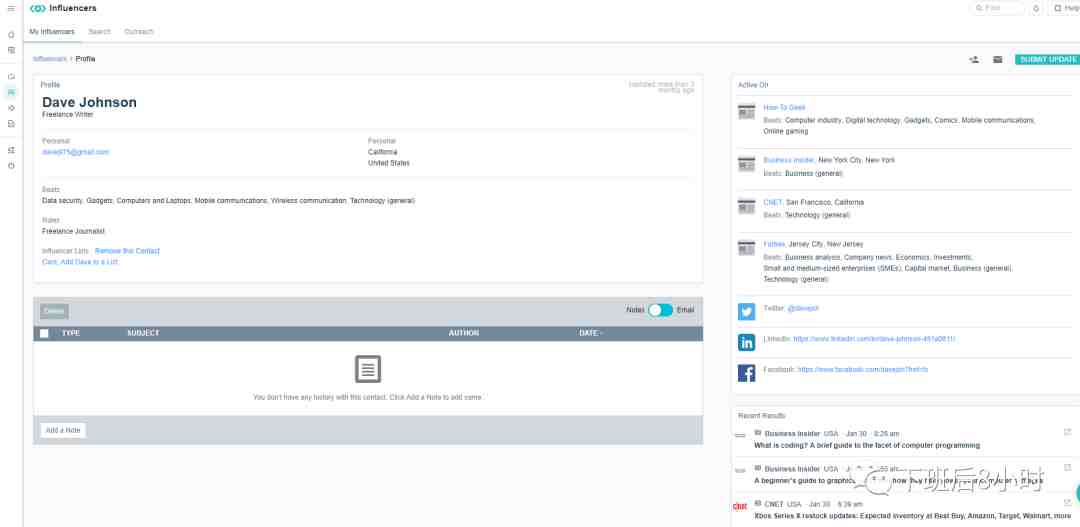Open the Facebook profile URL
Viewport: 1080px width, 527px height.
click(x=863, y=370)
